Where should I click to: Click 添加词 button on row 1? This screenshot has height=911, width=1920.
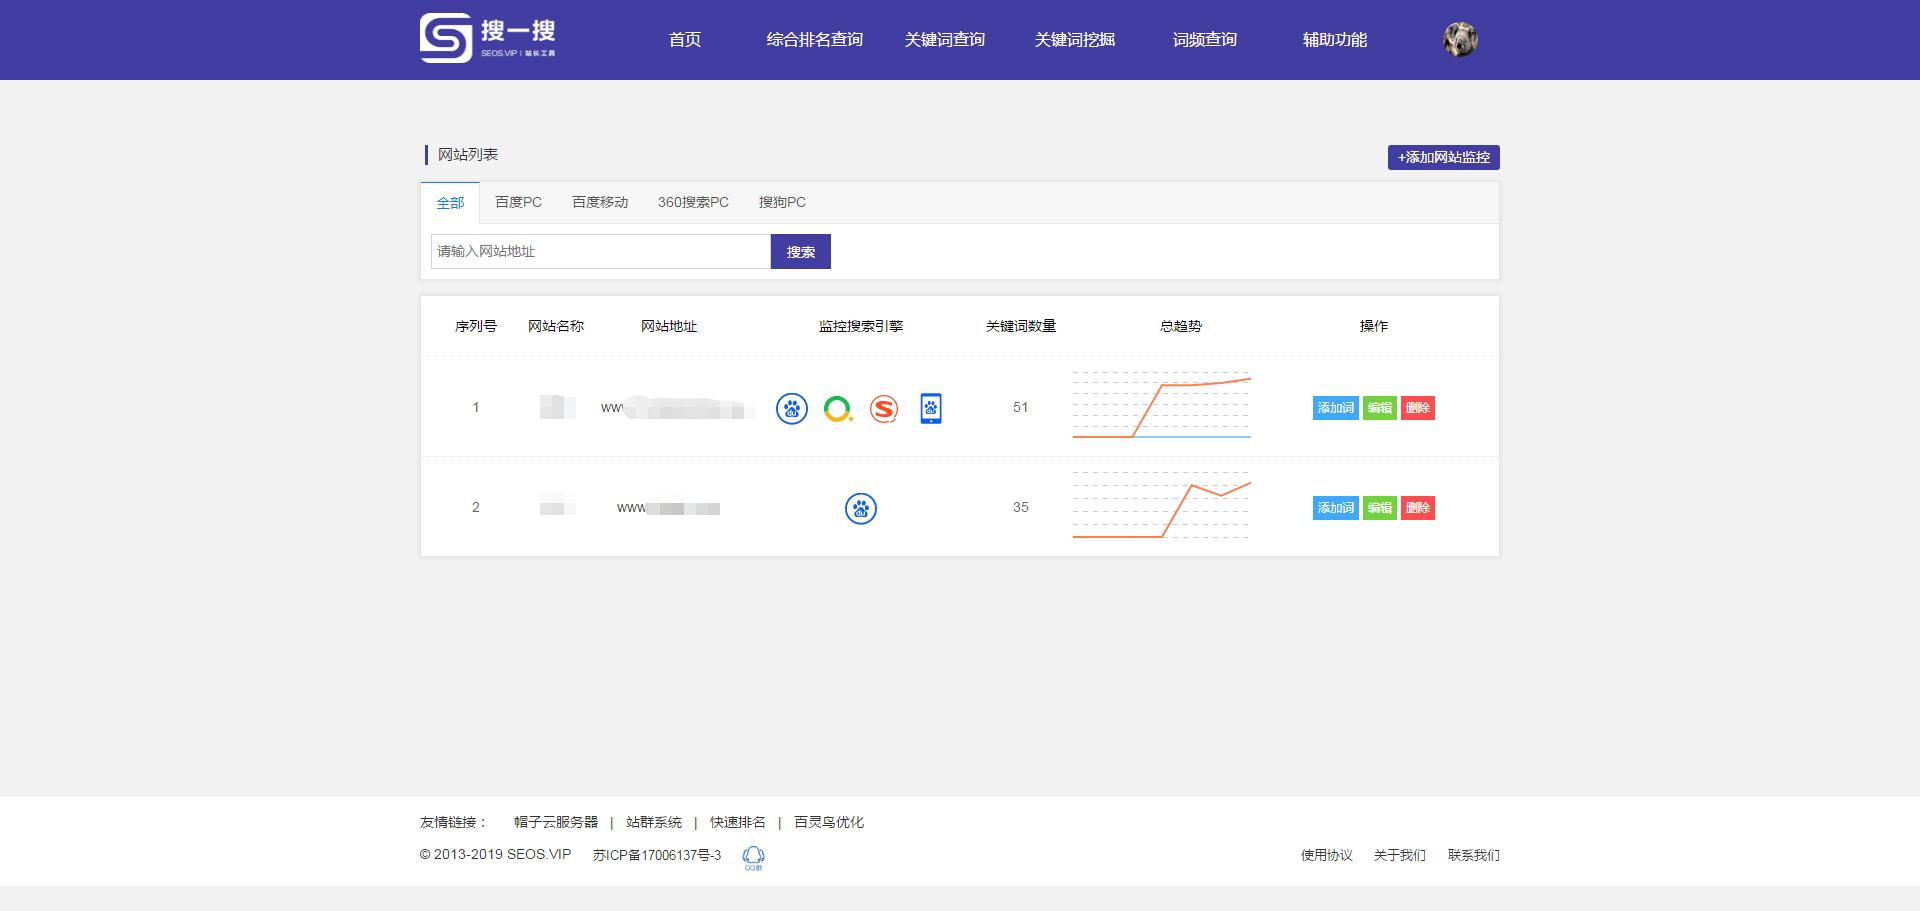point(1336,408)
